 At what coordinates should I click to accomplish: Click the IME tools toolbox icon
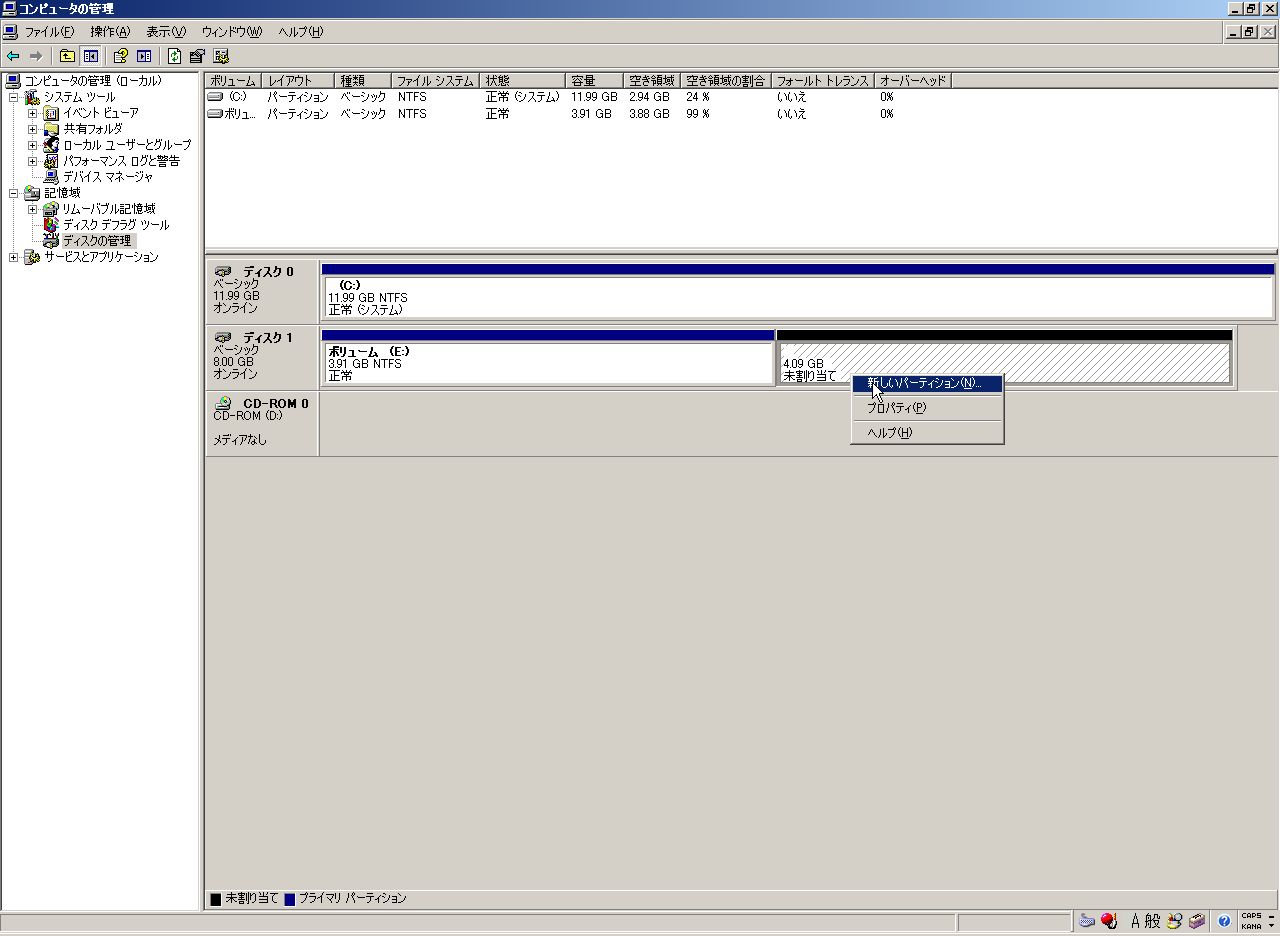click(1197, 921)
